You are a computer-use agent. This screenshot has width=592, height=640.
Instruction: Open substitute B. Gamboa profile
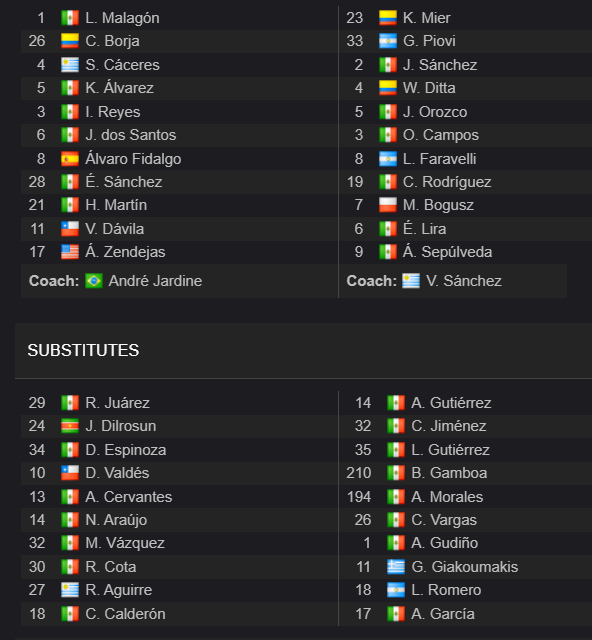pos(449,473)
